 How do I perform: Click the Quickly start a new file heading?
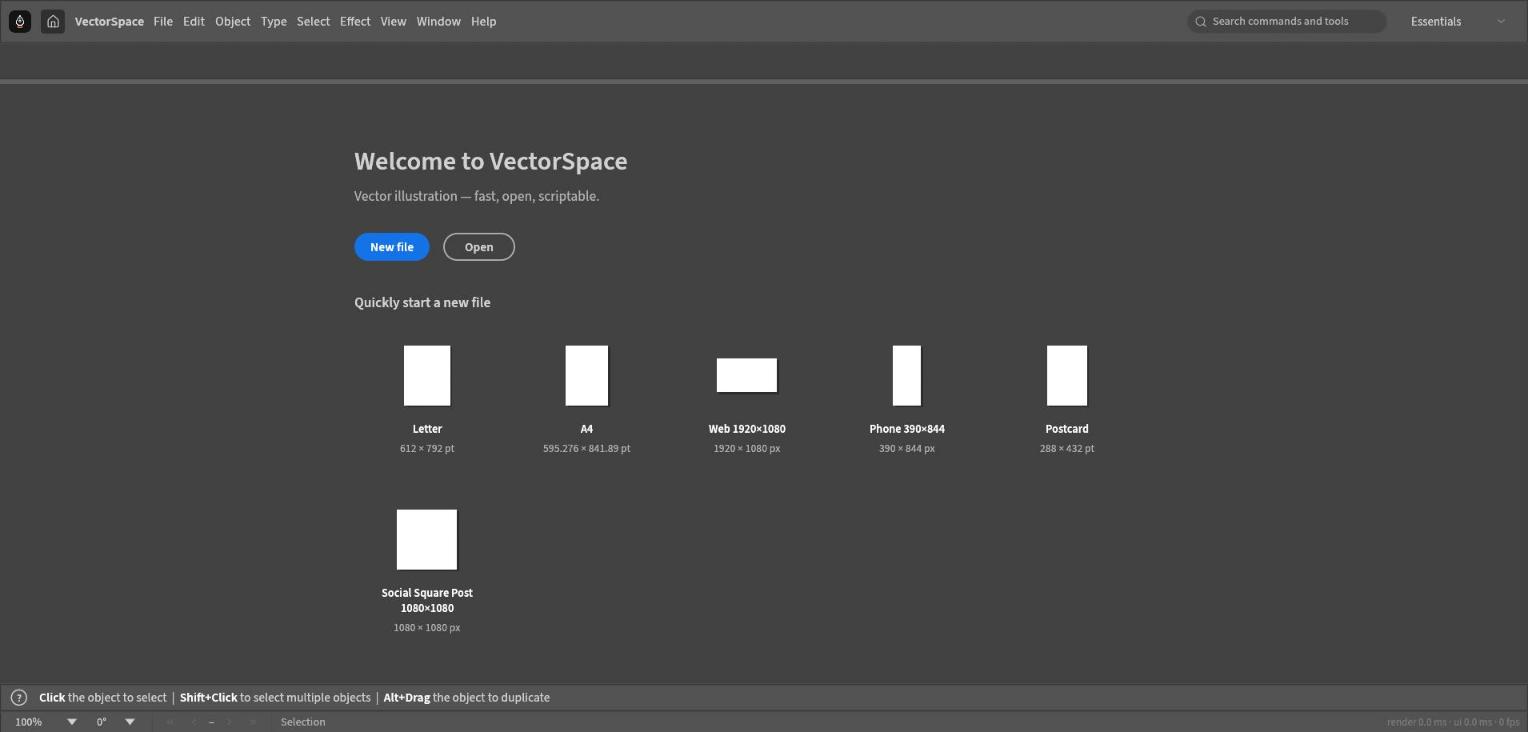click(422, 302)
